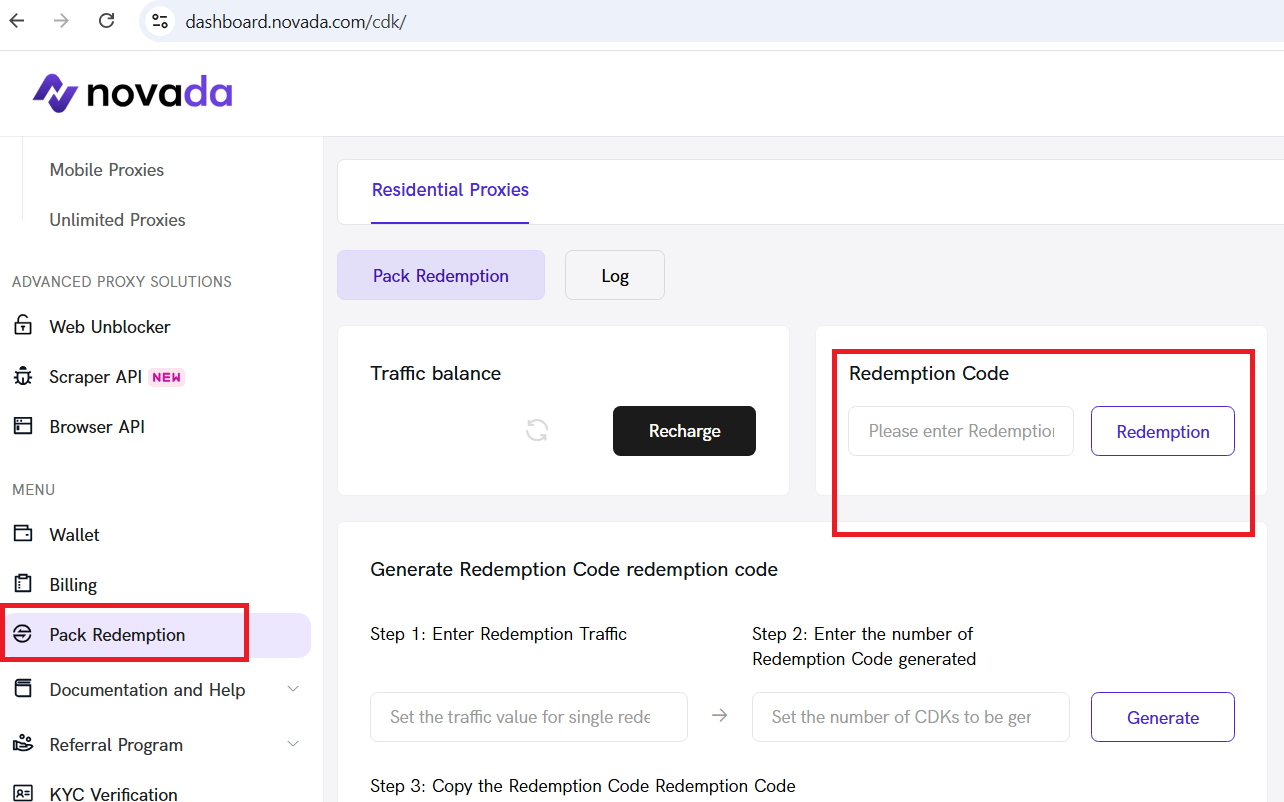Select the Residential Proxies tab
The image size is (1284, 802).
tap(450, 190)
